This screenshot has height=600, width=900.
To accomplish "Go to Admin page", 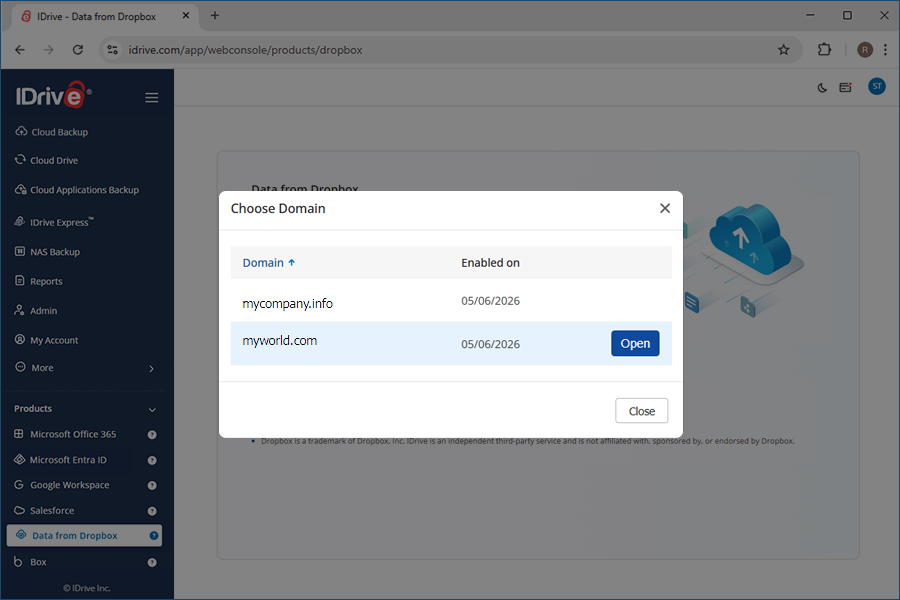I will coord(43,311).
